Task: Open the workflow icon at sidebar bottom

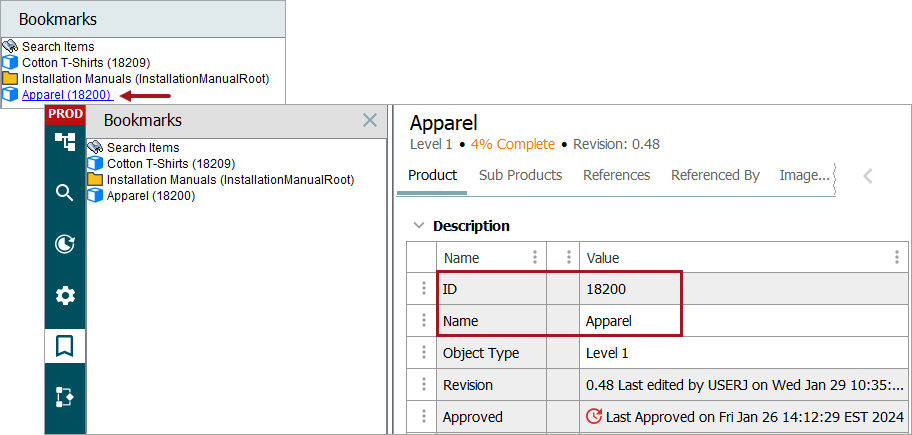Action: pos(65,396)
